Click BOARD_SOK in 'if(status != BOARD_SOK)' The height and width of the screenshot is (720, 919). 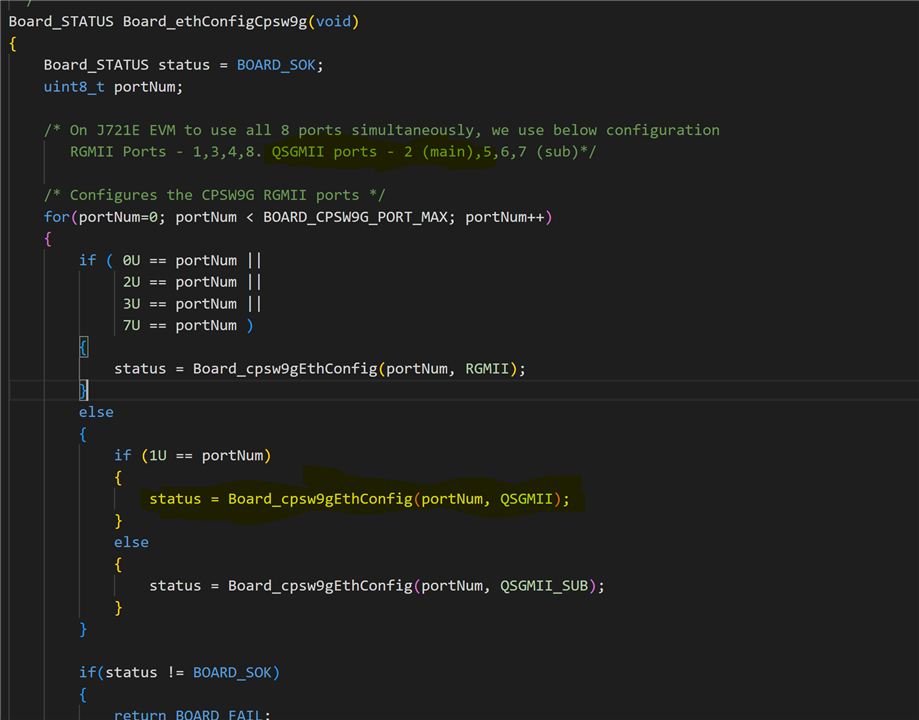click(232, 673)
